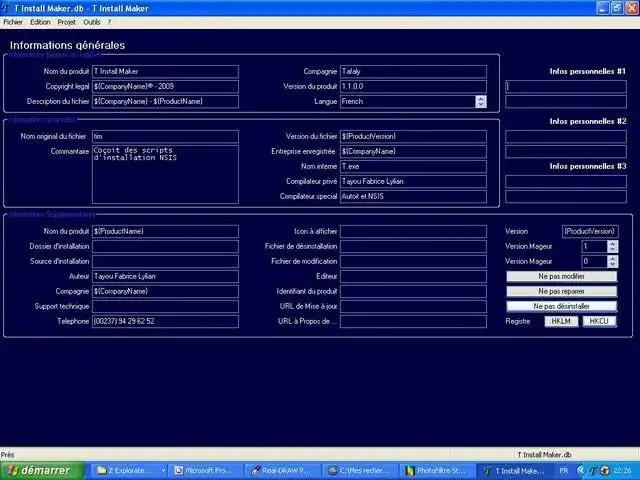Click the Source d'installation field
640x480 pixels.
pyautogui.click(x=165, y=261)
